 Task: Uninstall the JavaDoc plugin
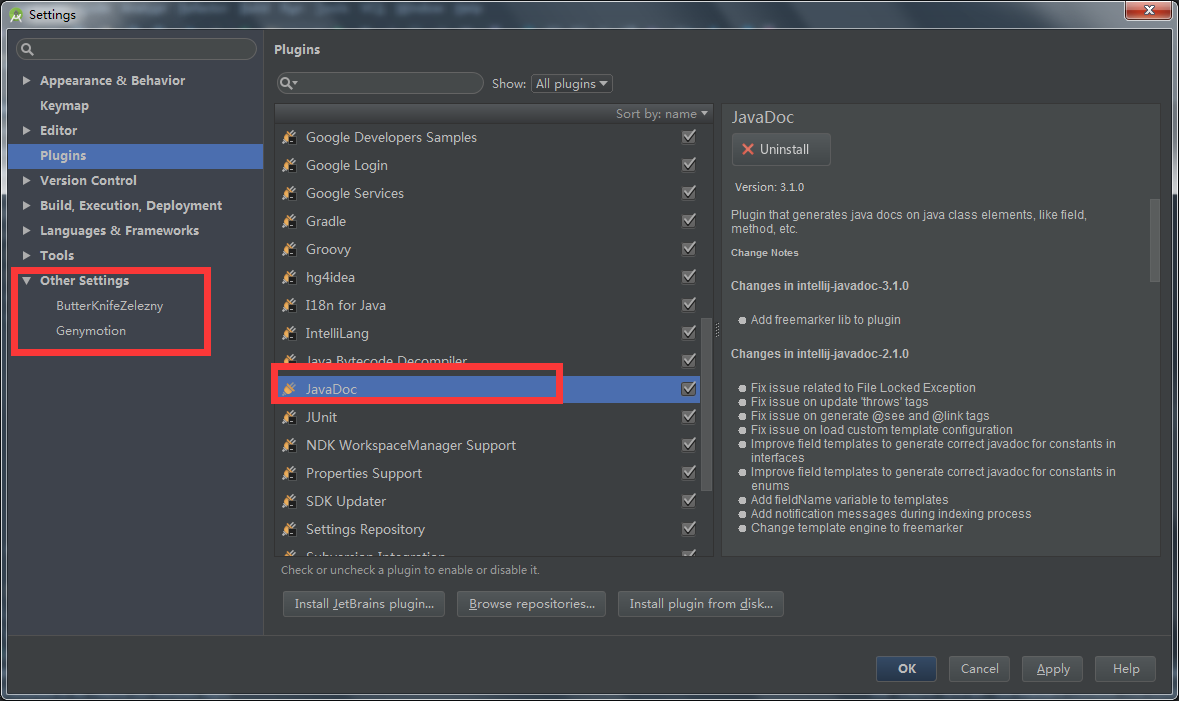(781, 149)
